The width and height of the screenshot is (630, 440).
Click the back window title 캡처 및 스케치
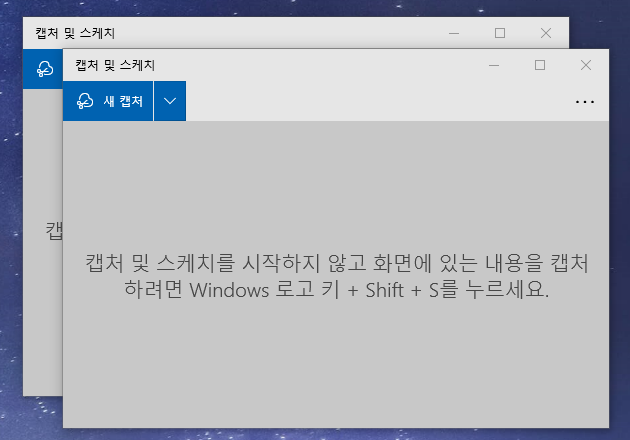click(x=75, y=33)
